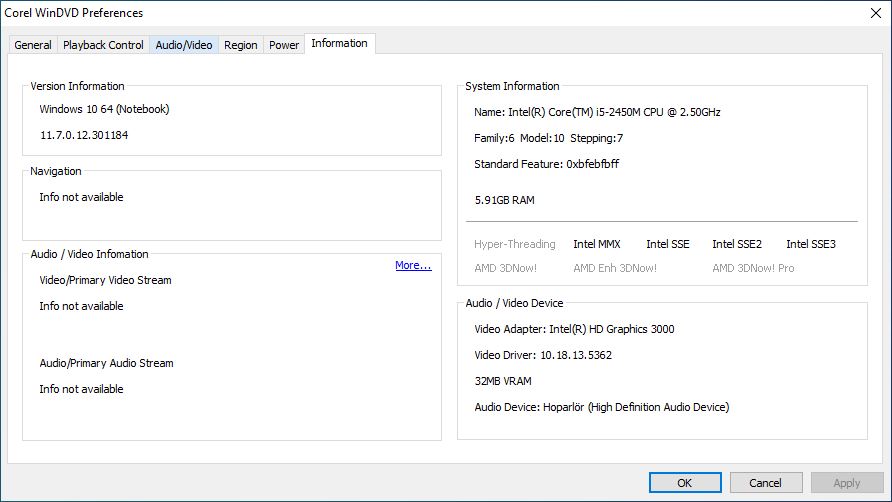Image resolution: width=892 pixels, height=502 pixels.
Task: Click Info not available under Navigation
Action: [81, 197]
